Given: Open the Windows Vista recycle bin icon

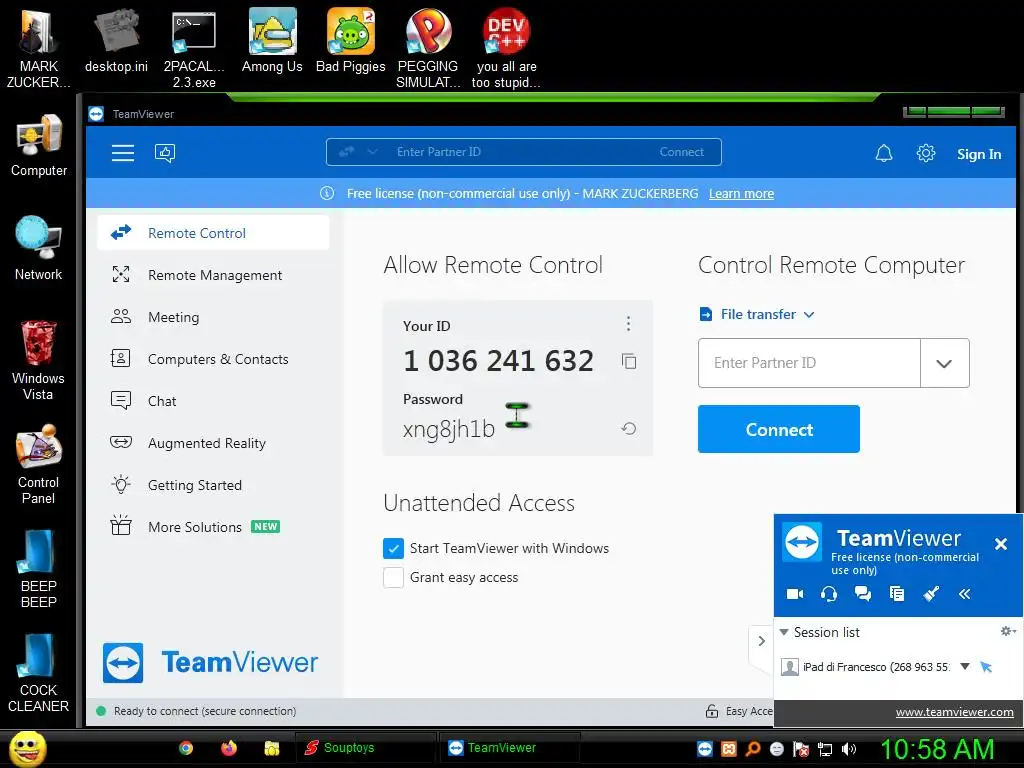Looking at the screenshot, I should tap(39, 360).
